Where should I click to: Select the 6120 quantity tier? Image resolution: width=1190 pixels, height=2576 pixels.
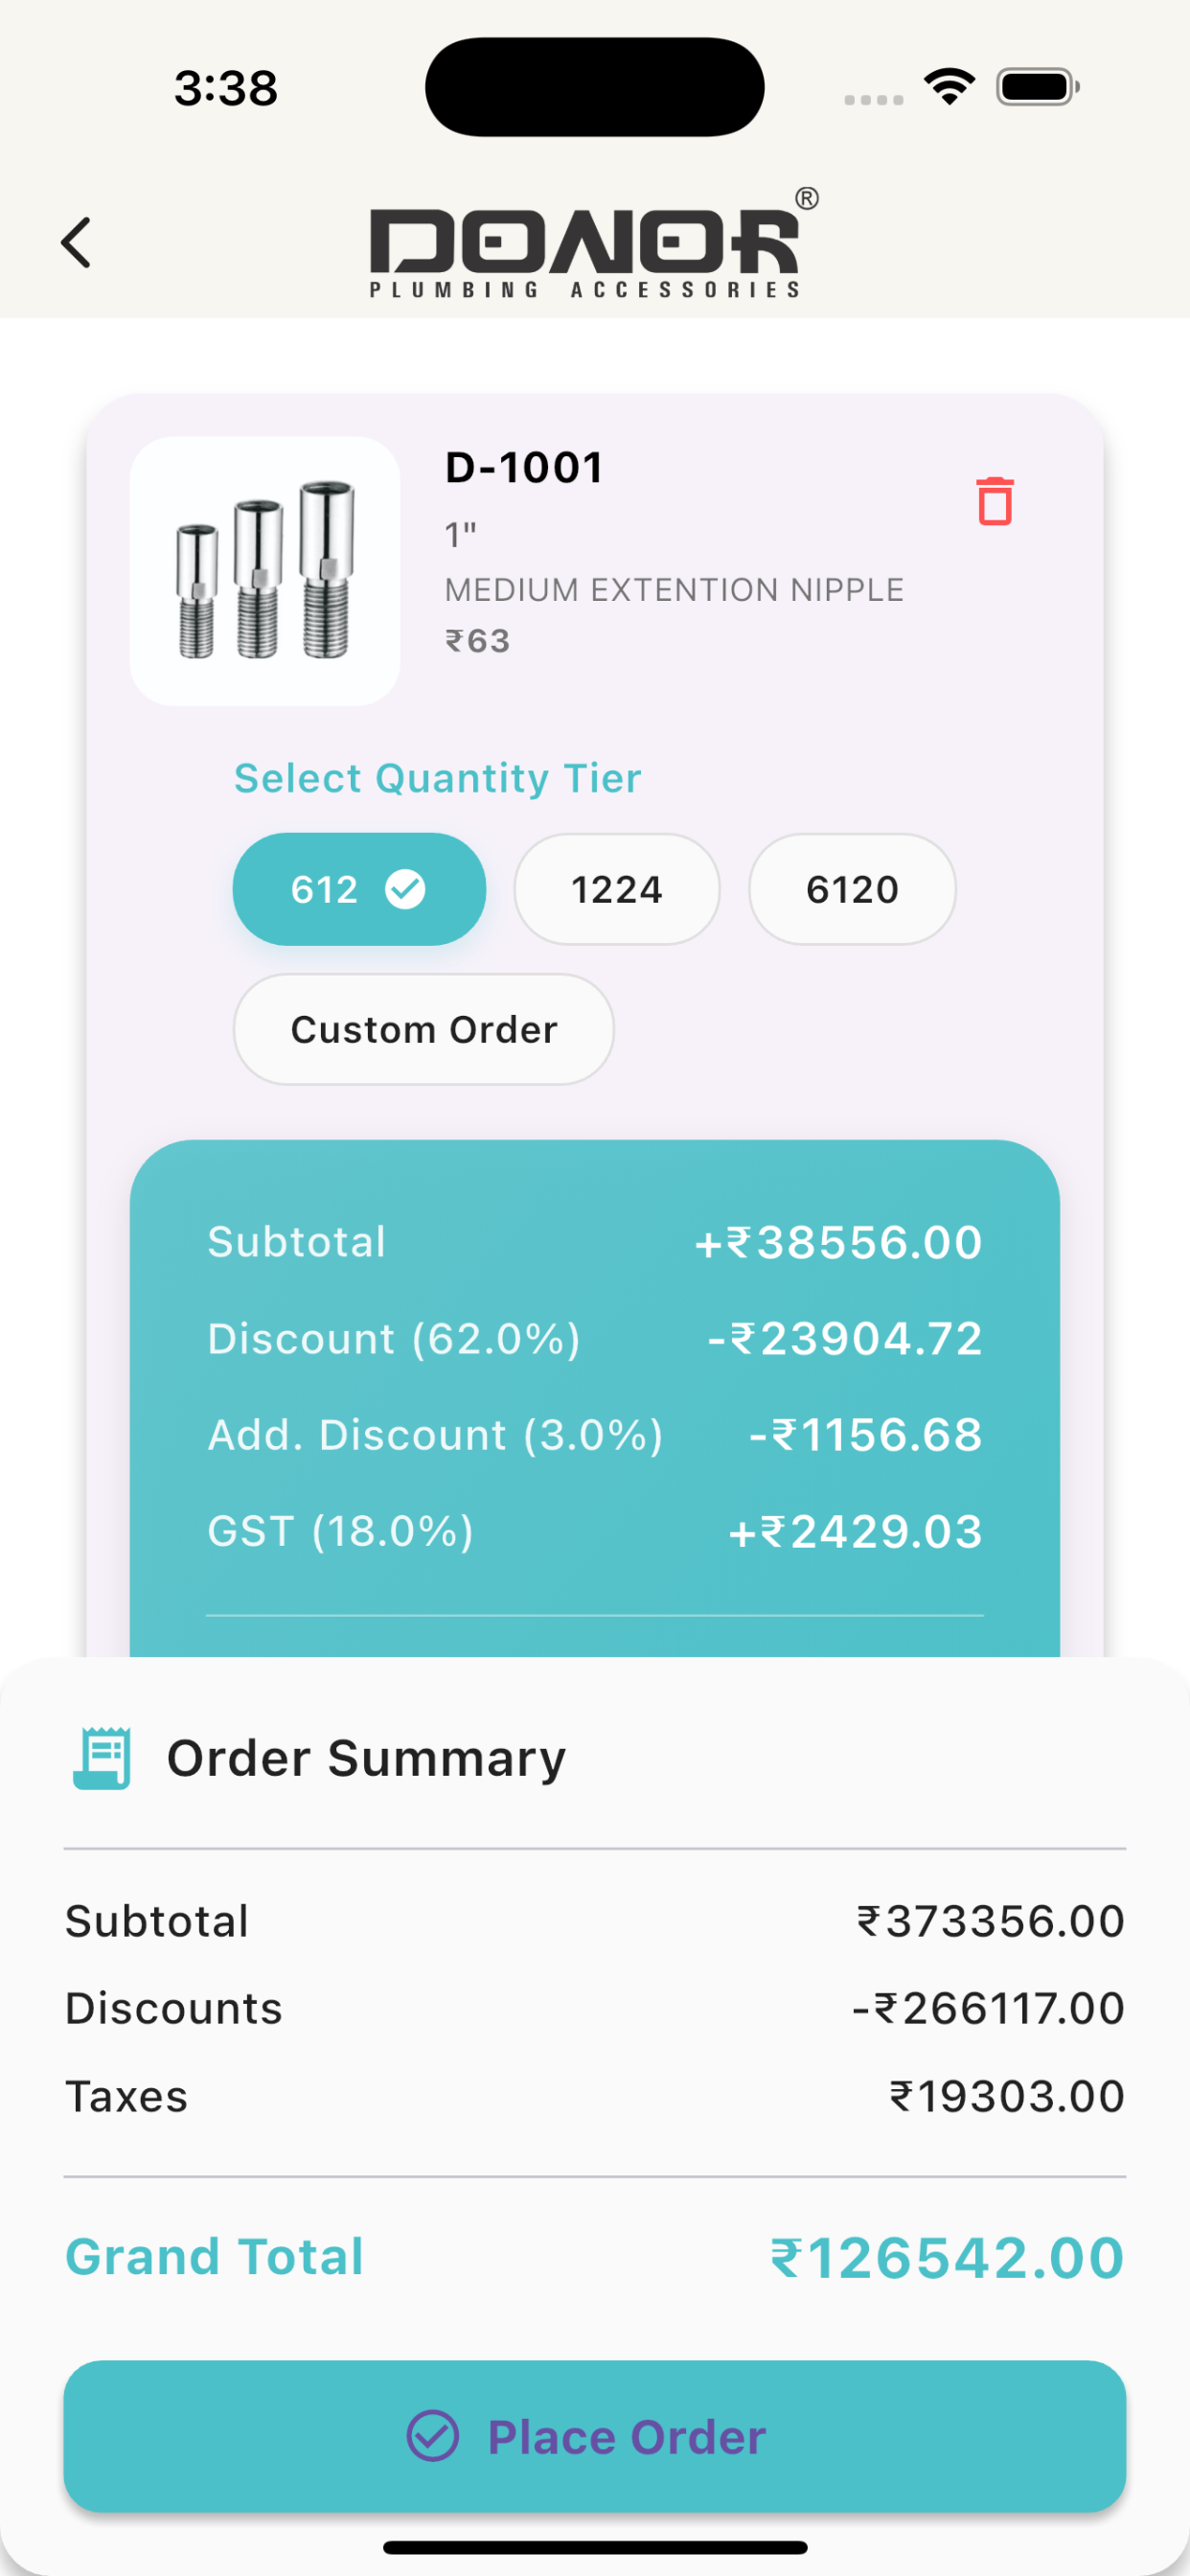(x=852, y=889)
